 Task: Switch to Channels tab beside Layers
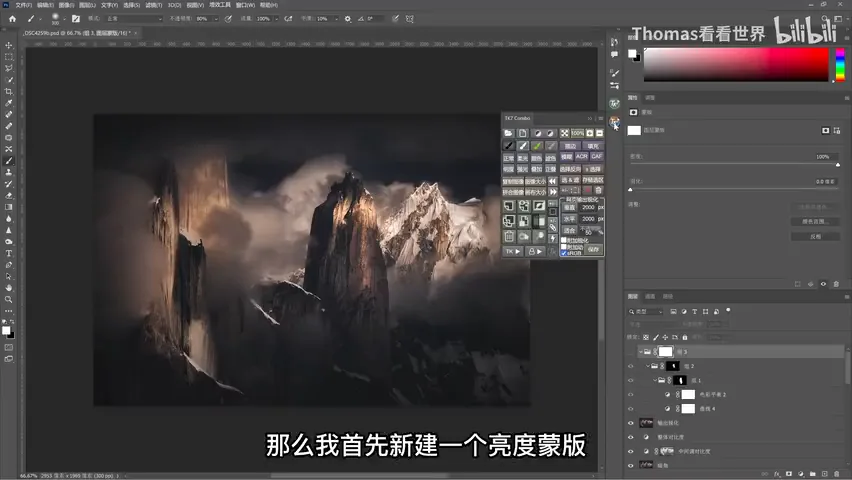click(x=650, y=296)
